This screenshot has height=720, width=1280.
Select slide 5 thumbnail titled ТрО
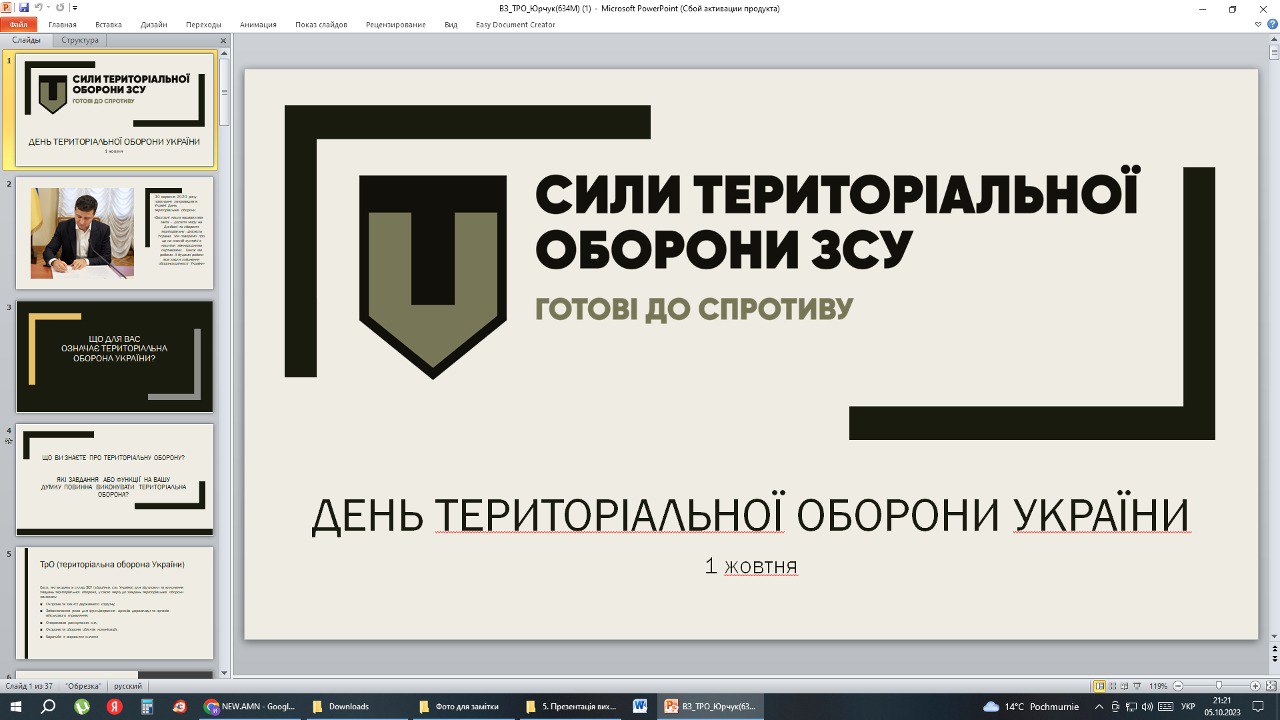click(x=115, y=603)
